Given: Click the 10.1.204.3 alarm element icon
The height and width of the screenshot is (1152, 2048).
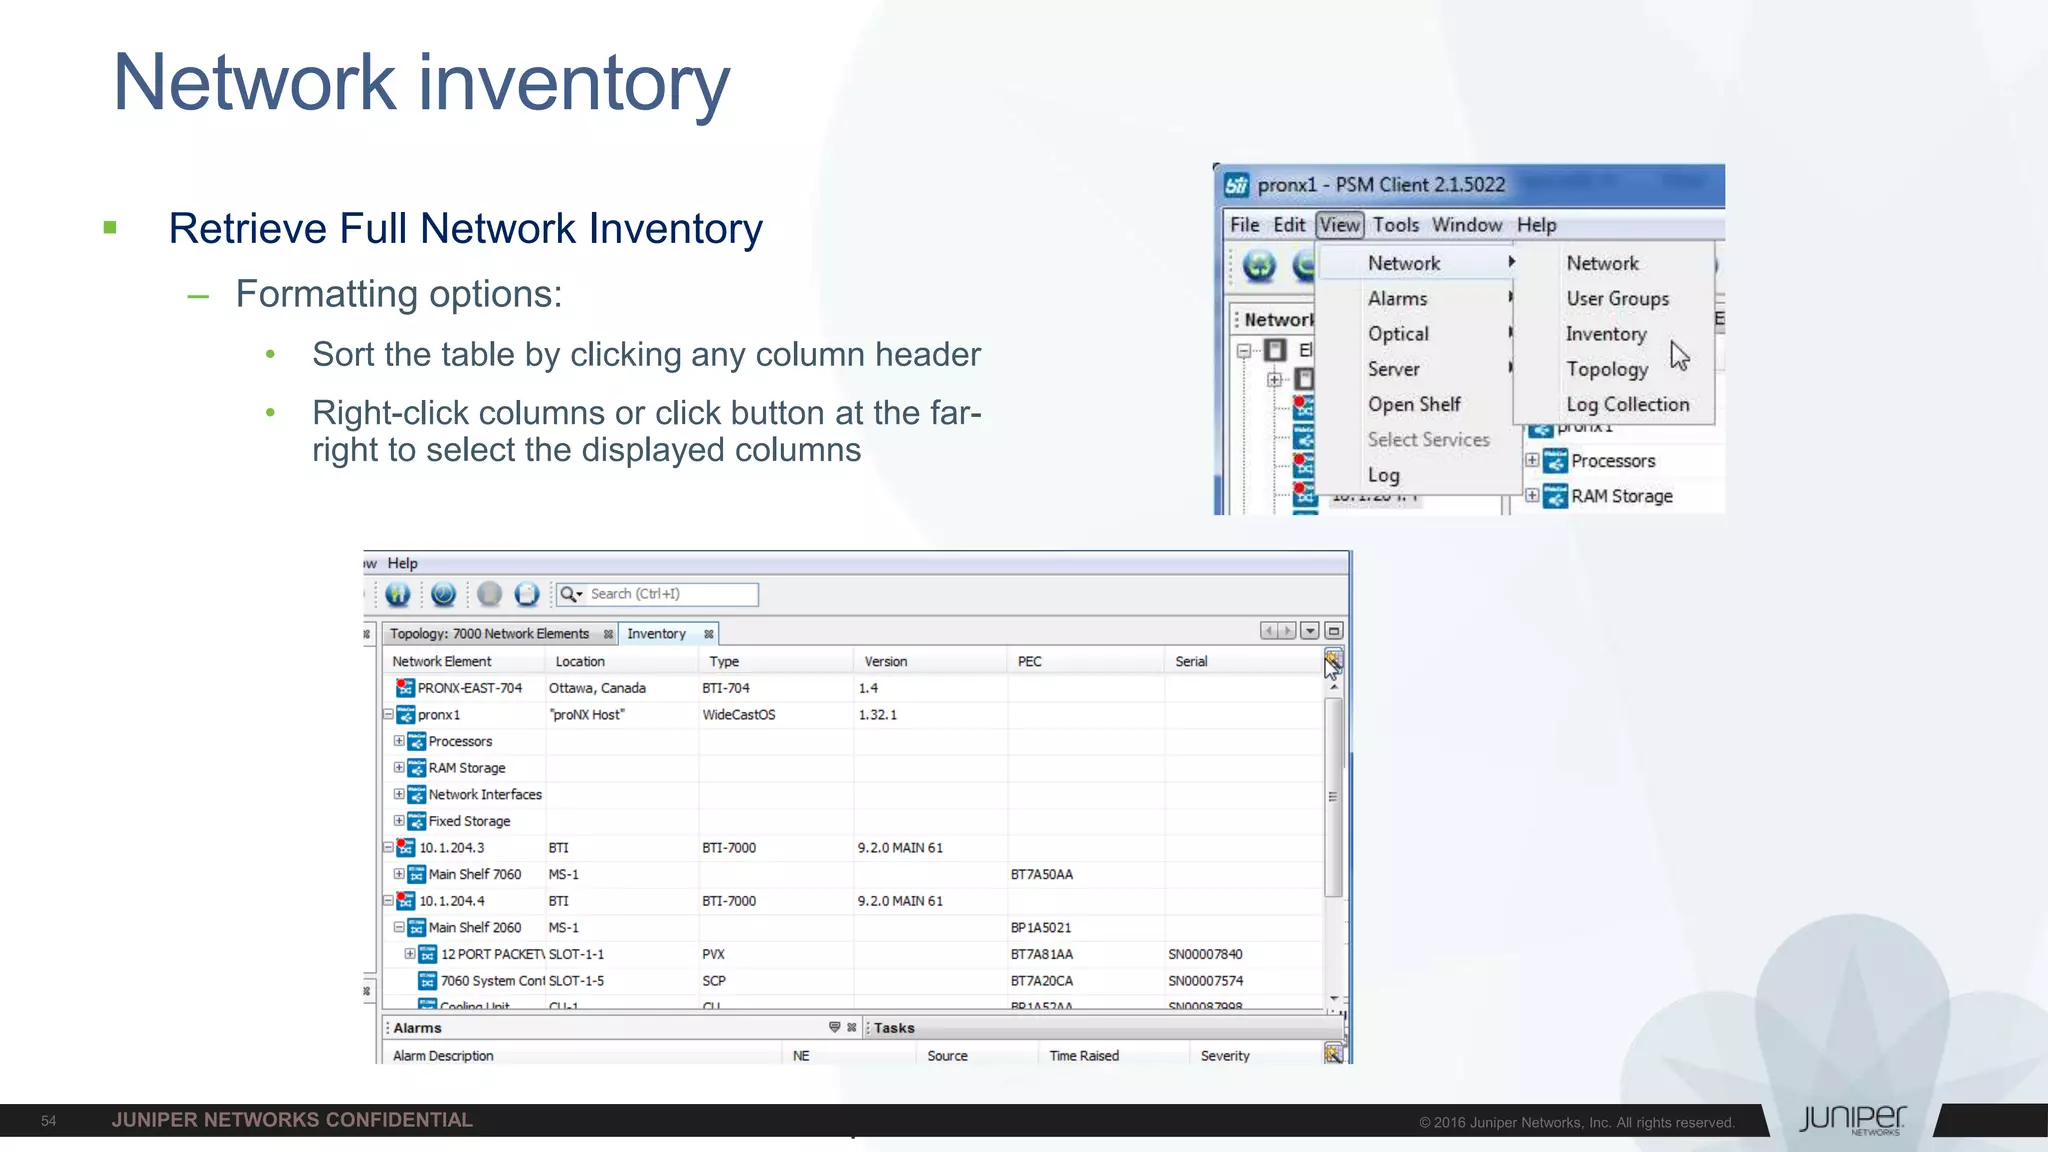Looking at the screenshot, I should [x=405, y=848].
